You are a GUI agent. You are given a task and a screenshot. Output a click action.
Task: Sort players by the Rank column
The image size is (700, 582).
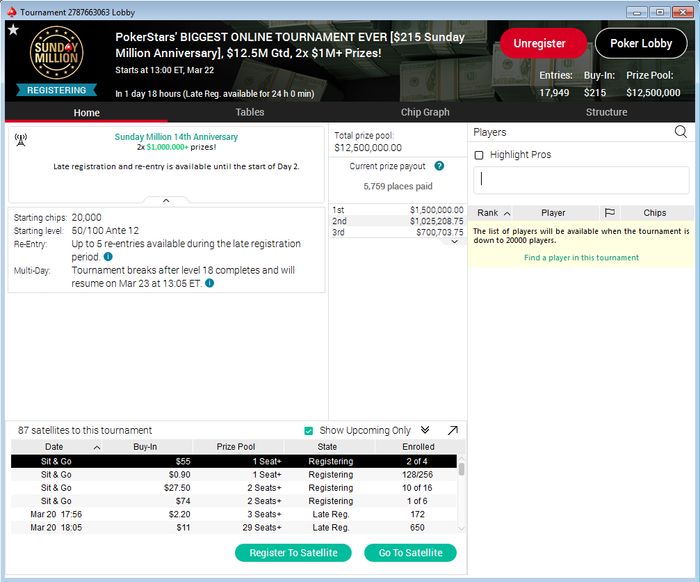(x=491, y=213)
